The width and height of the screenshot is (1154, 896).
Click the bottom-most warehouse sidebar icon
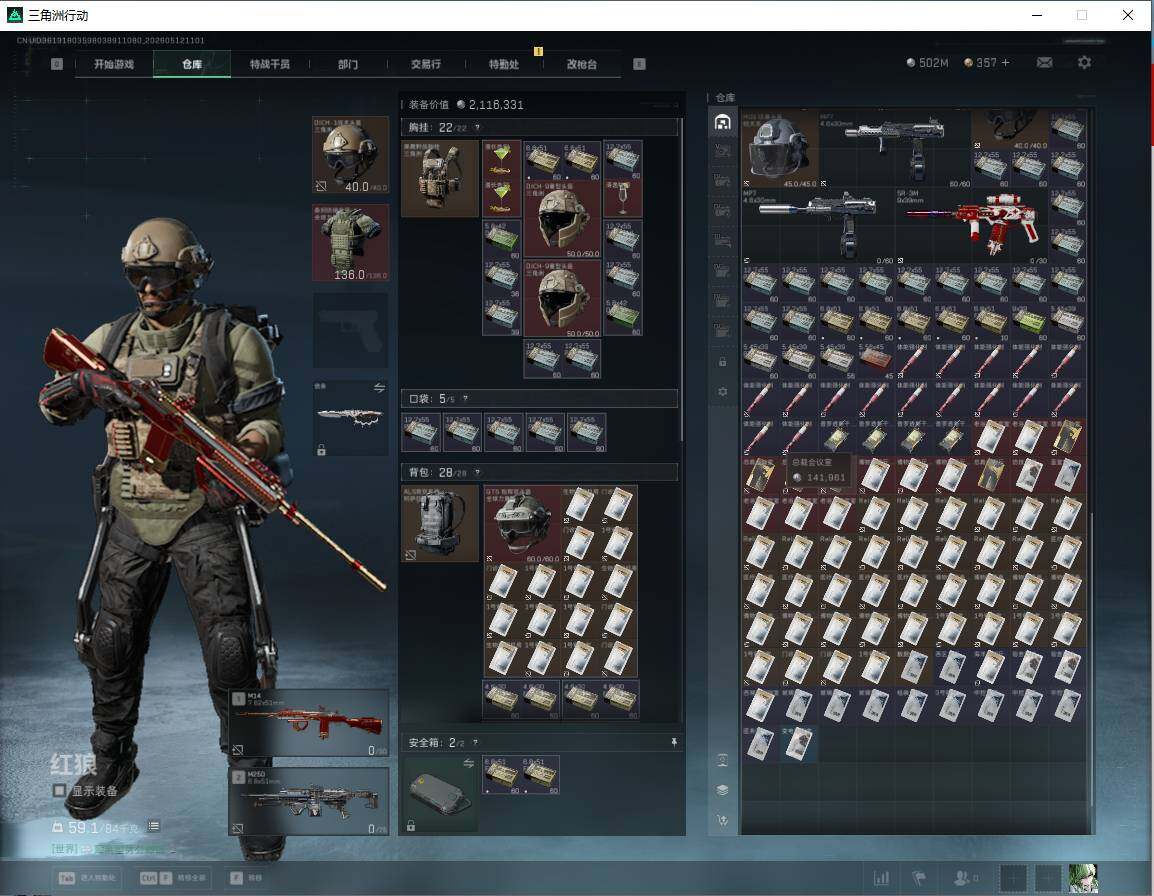click(x=722, y=819)
